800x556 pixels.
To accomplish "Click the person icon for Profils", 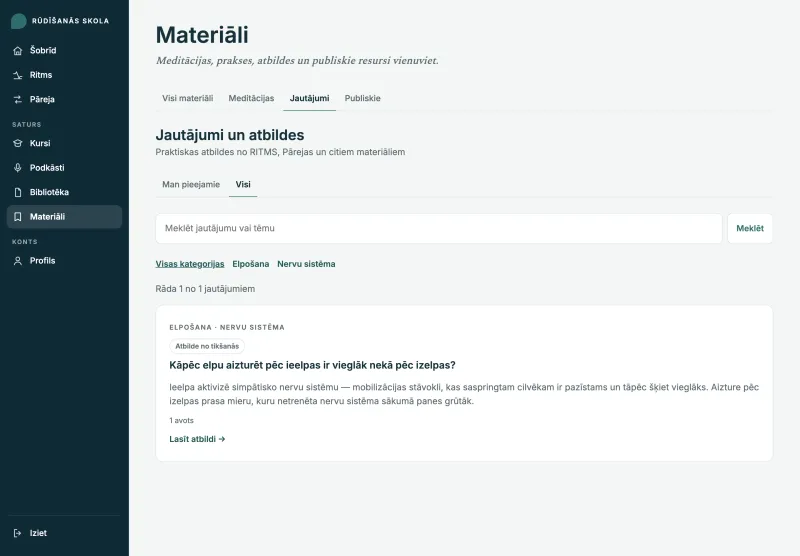I will [18, 261].
